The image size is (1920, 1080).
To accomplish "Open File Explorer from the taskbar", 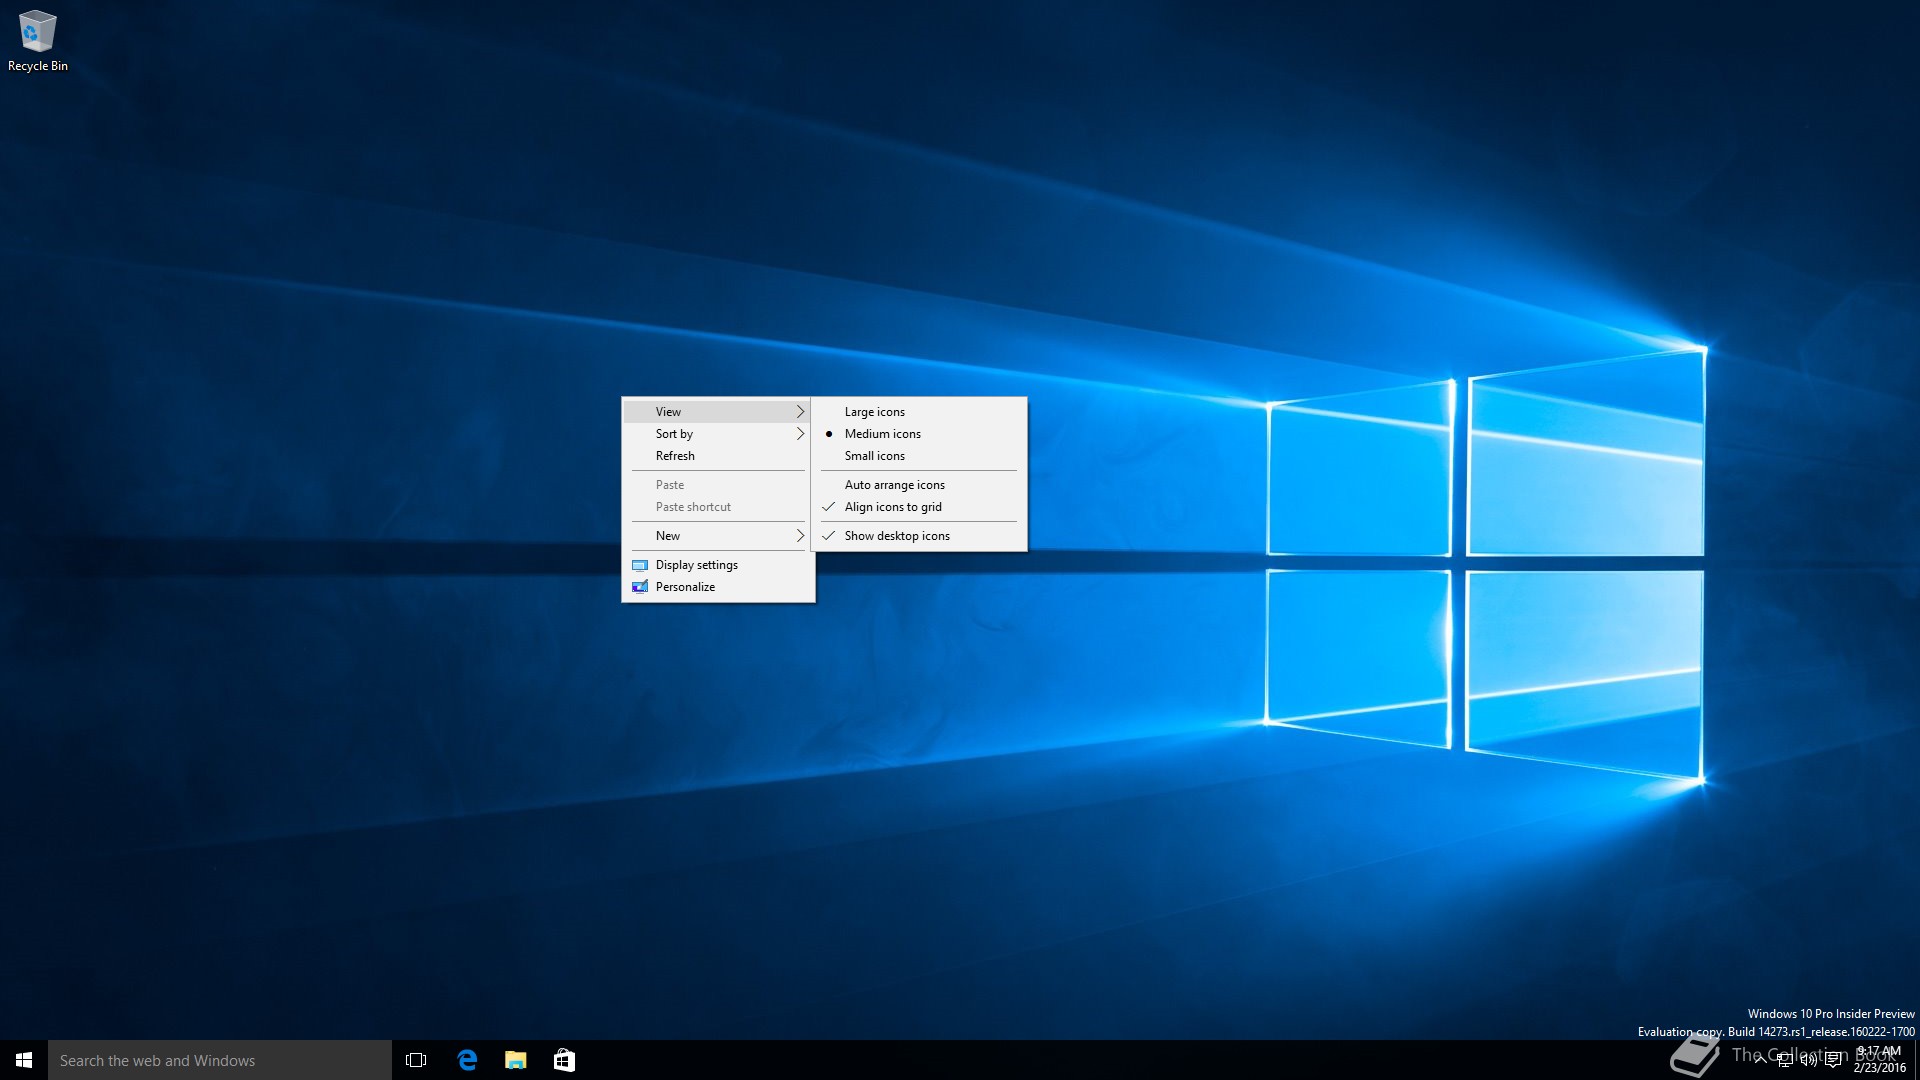I will (x=516, y=1060).
